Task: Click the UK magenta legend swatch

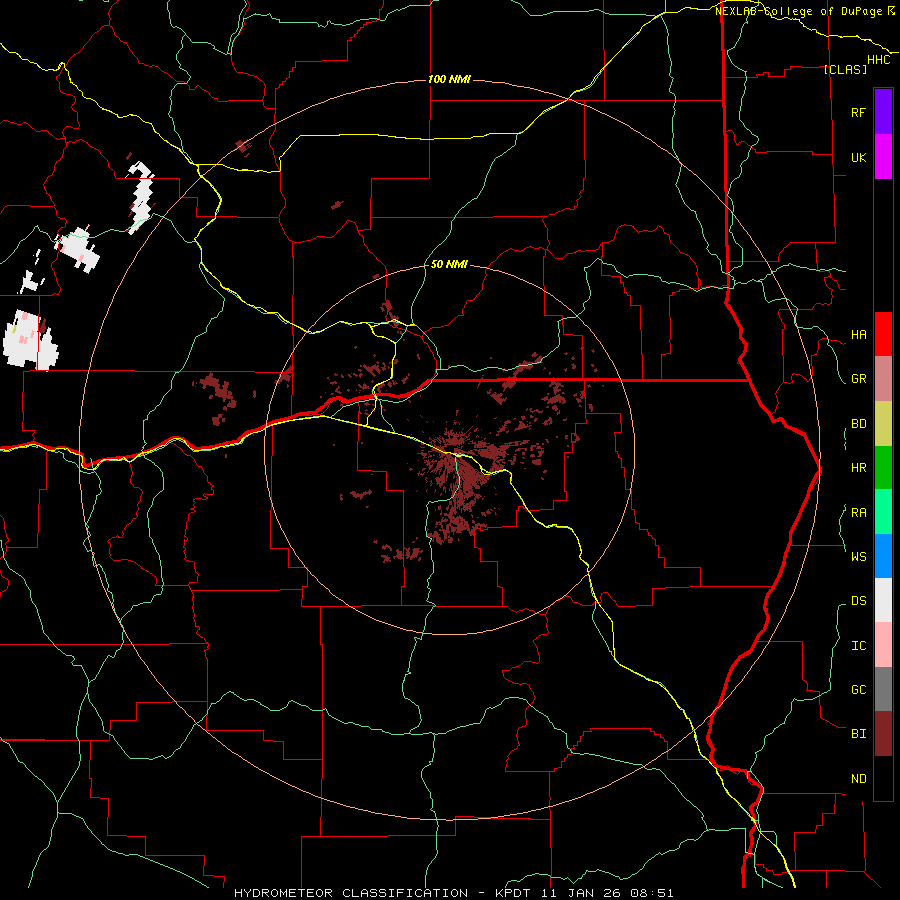Action: 883,157
